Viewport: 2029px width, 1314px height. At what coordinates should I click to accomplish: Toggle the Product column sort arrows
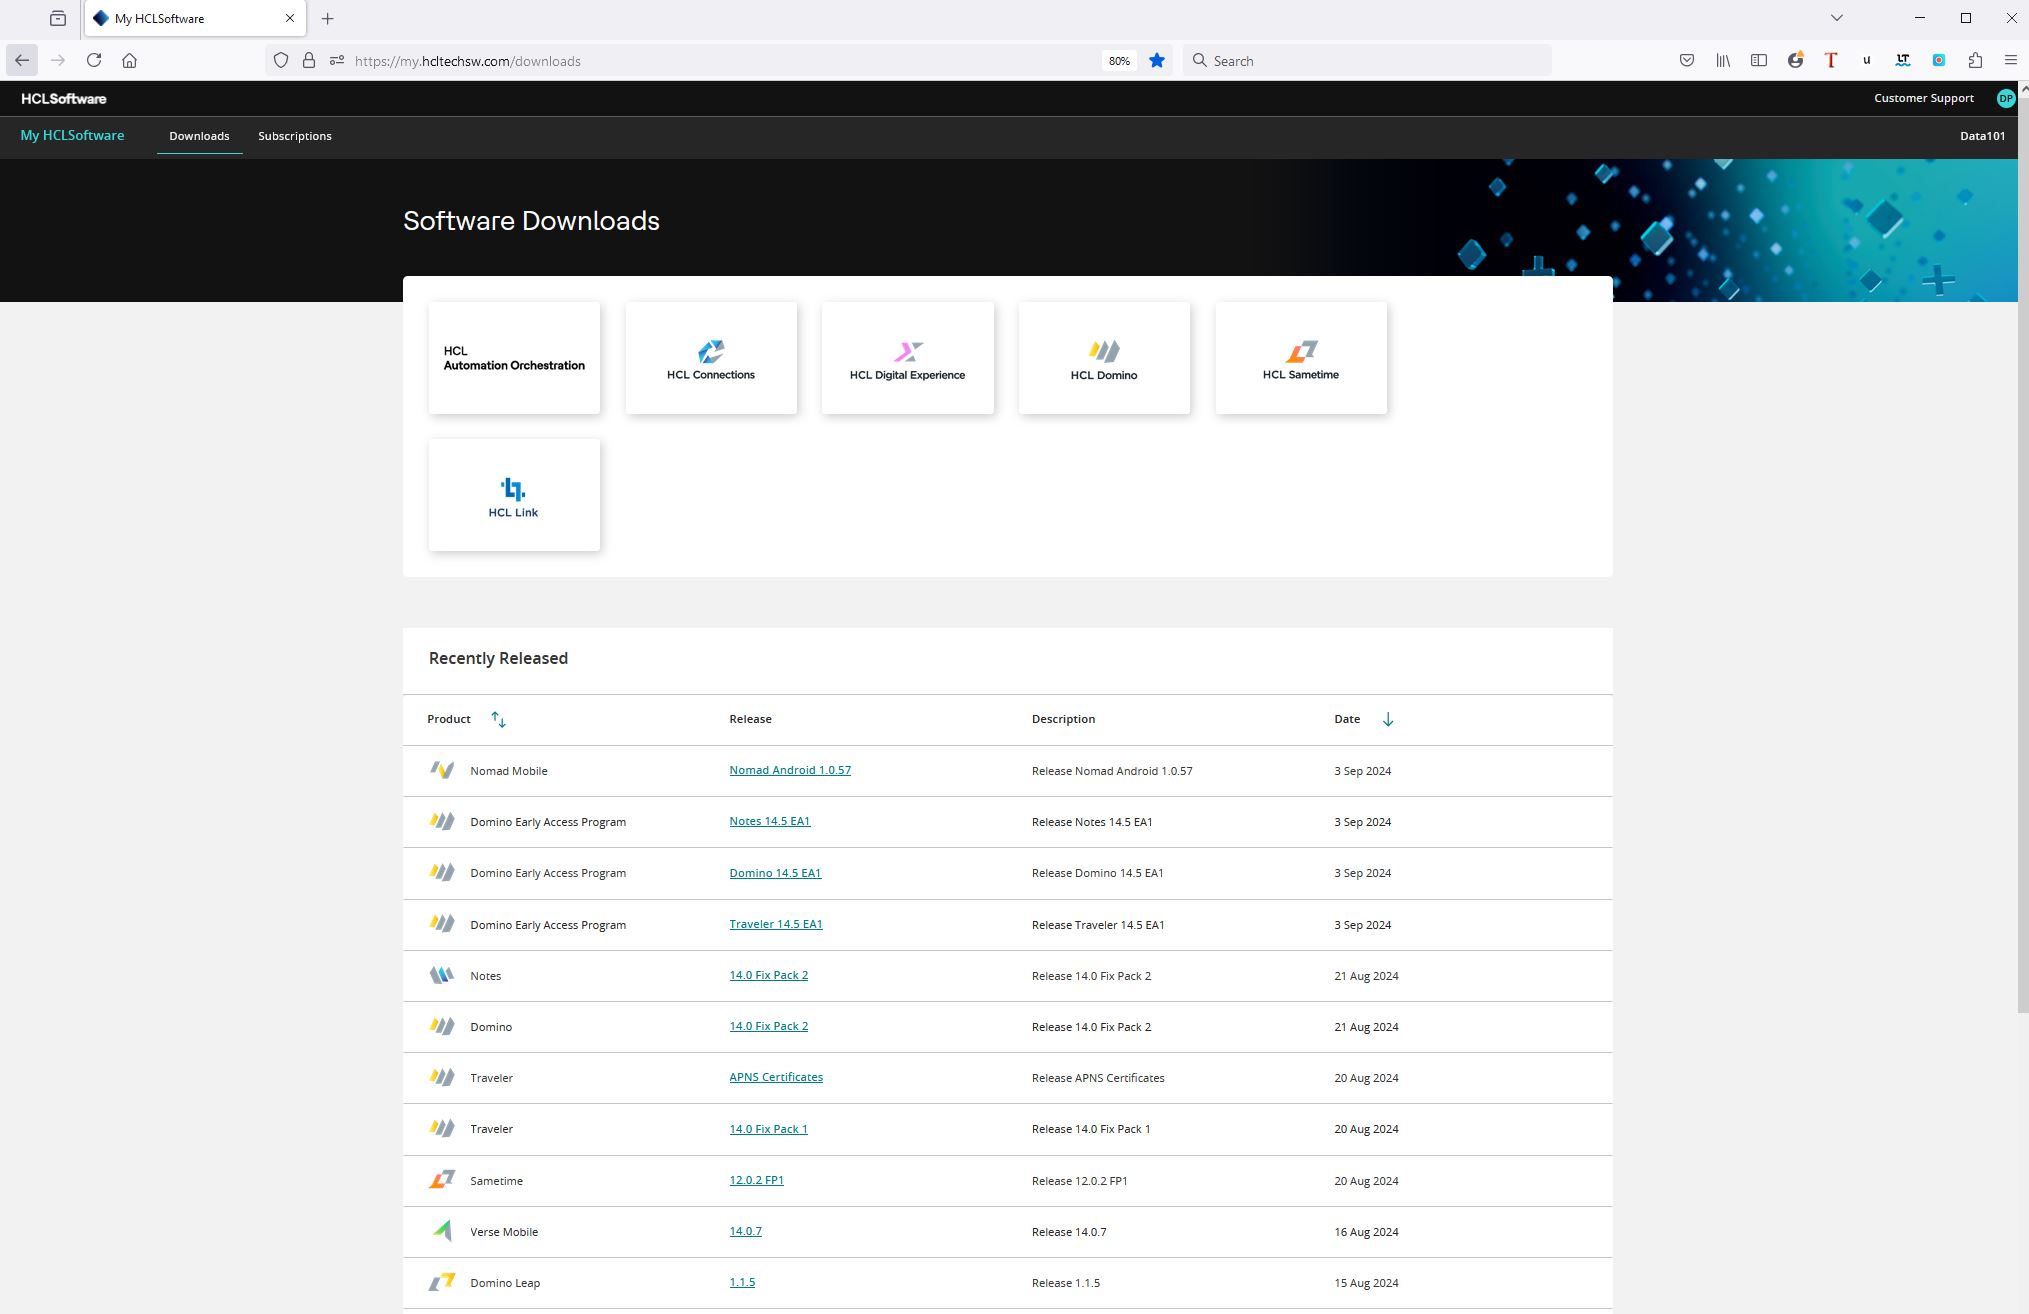tap(498, 720)
